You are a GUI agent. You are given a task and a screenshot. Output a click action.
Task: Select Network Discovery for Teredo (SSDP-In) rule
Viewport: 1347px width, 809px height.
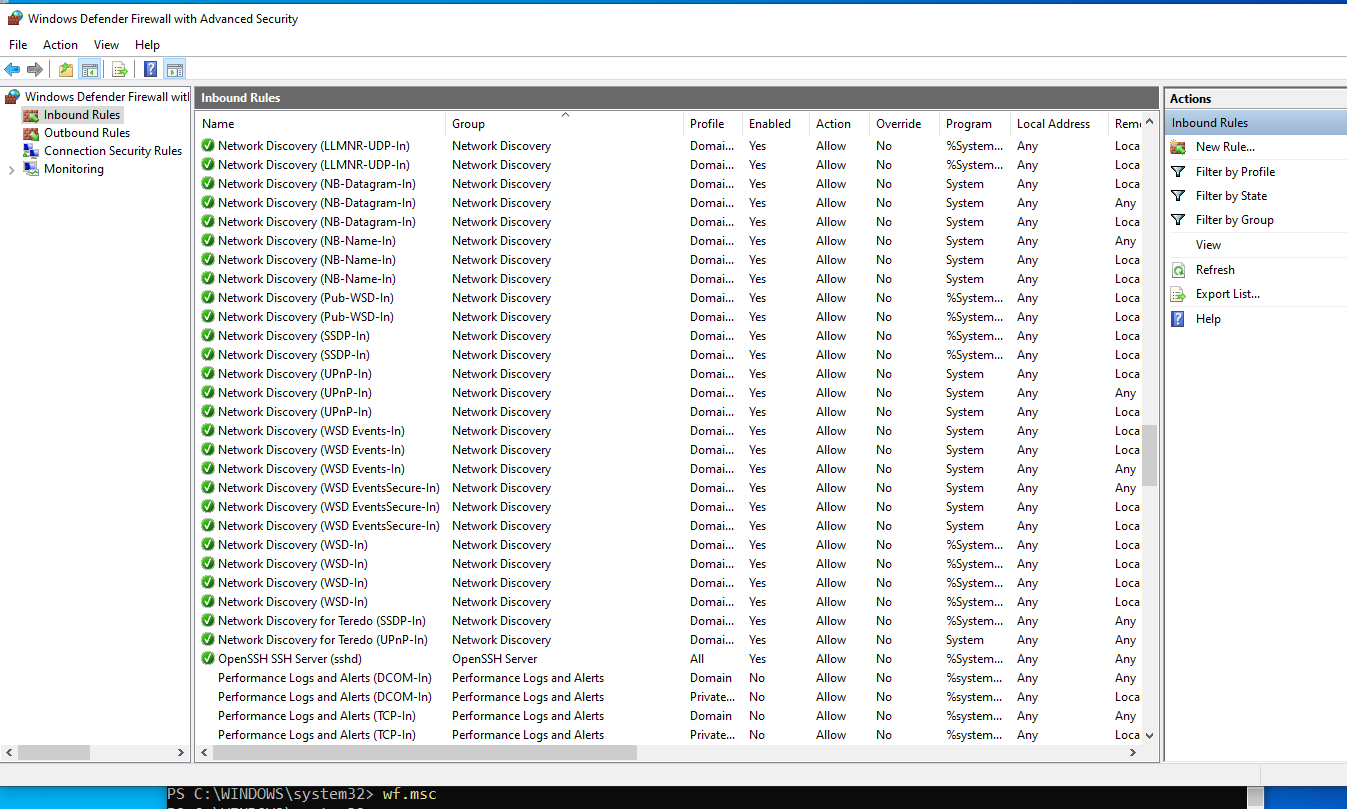[322, 621]
